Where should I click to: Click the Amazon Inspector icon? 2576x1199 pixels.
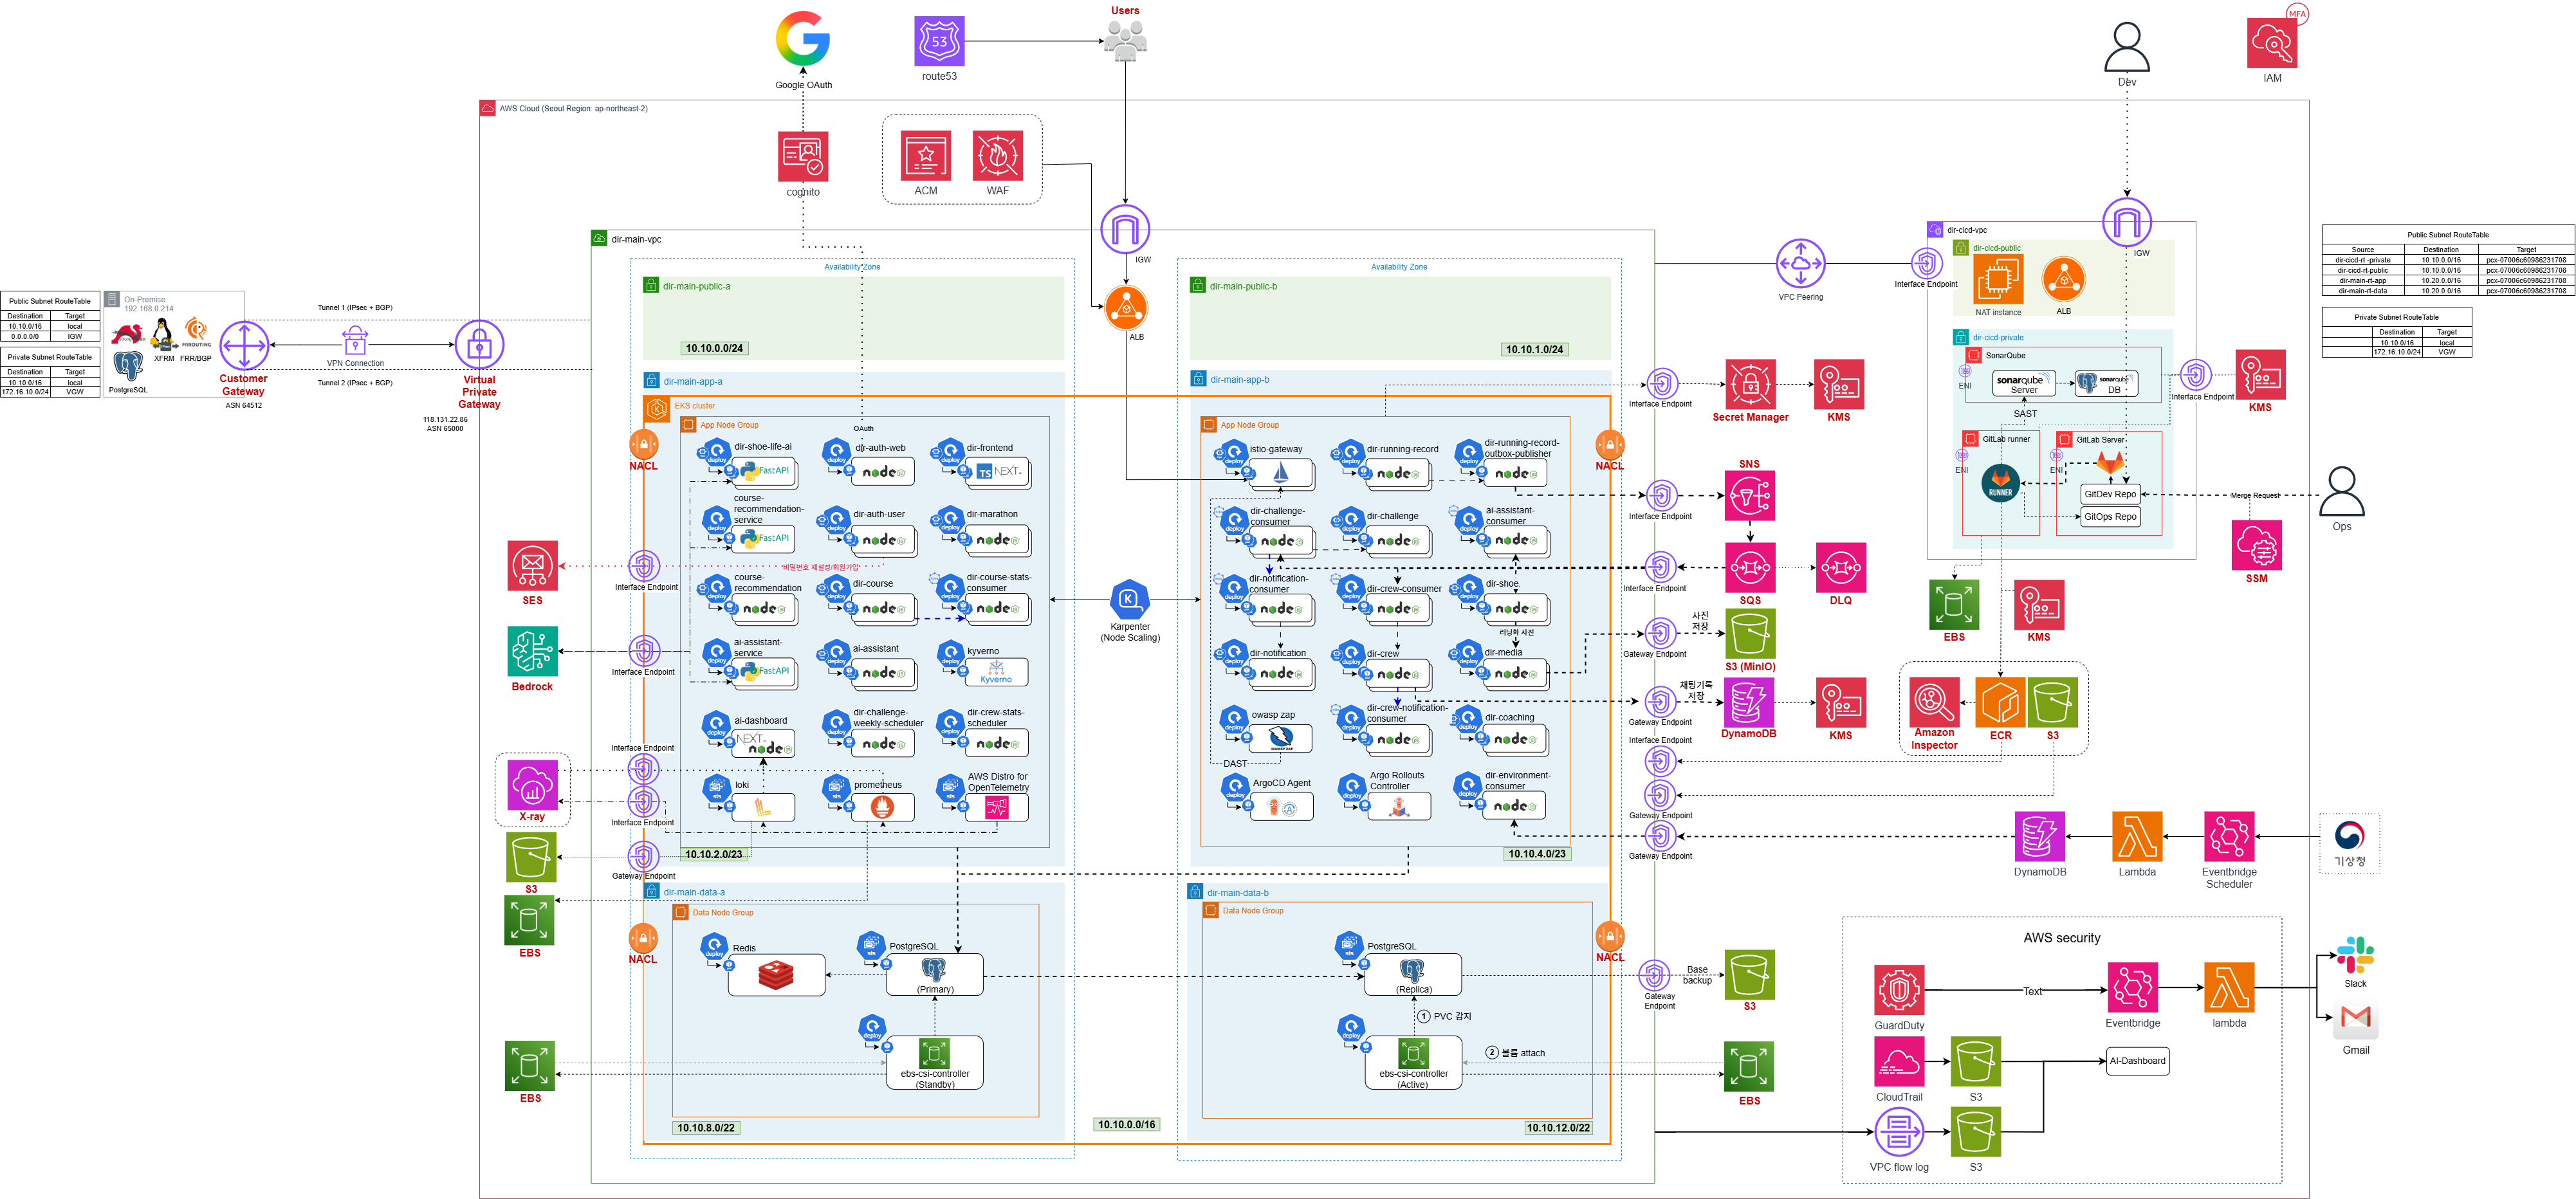1934,702
